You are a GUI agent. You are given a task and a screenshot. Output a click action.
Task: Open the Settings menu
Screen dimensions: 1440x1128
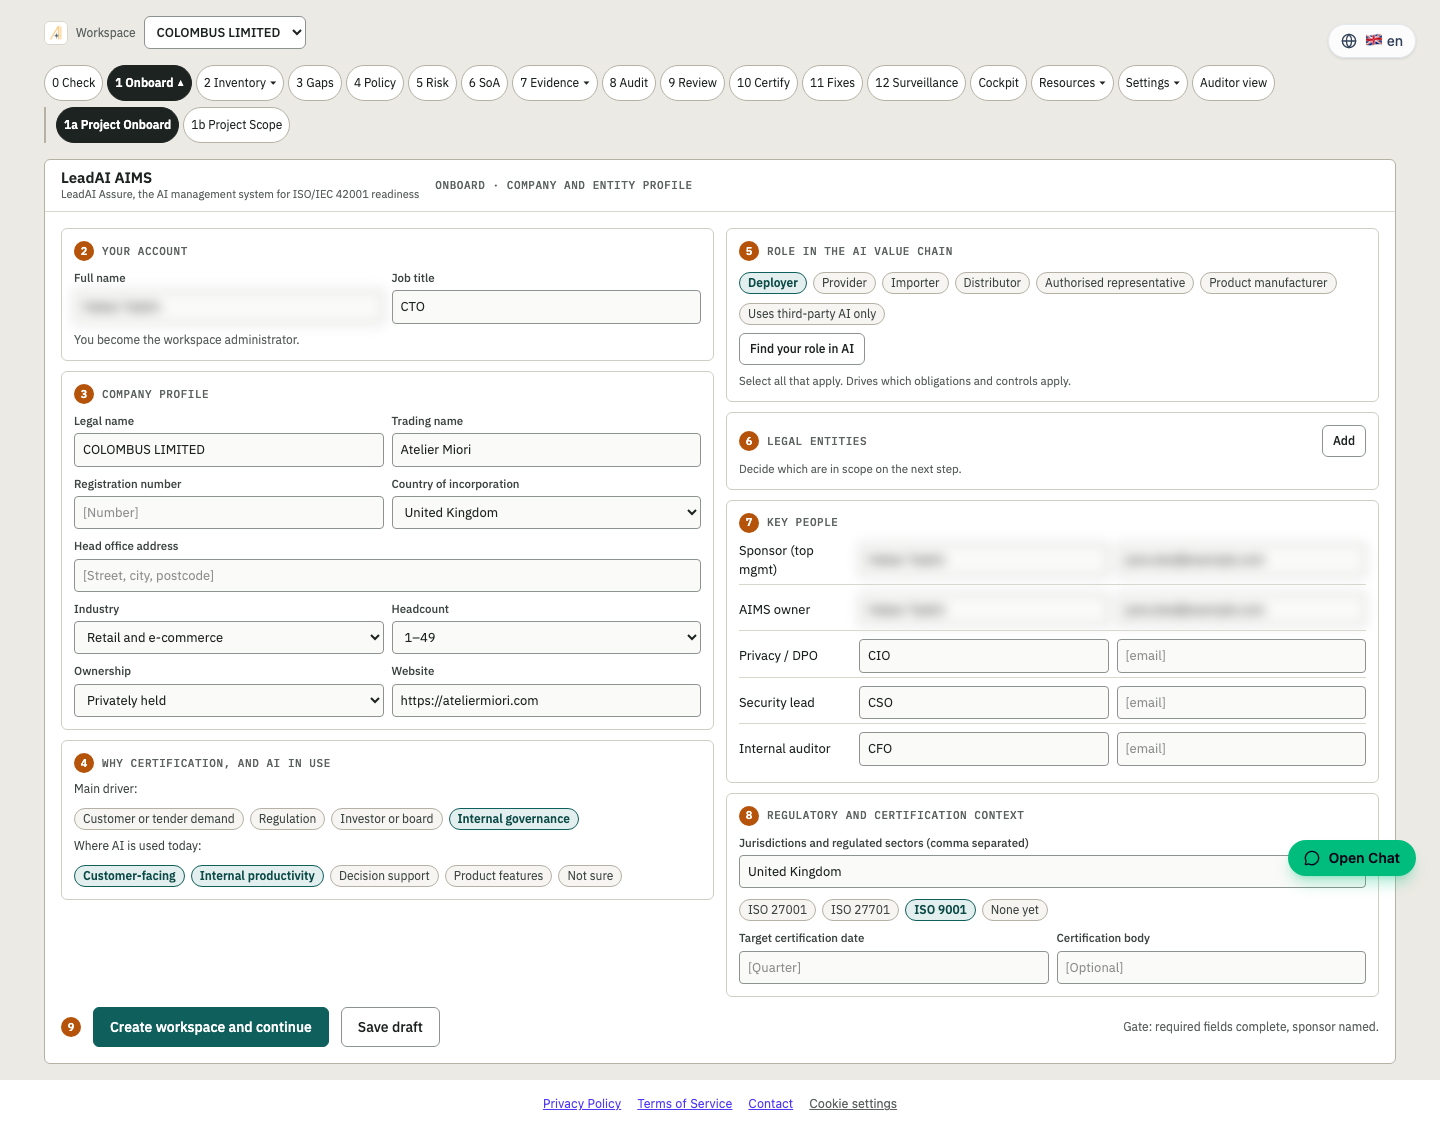pyautogui.click(x=1152, y=83)
